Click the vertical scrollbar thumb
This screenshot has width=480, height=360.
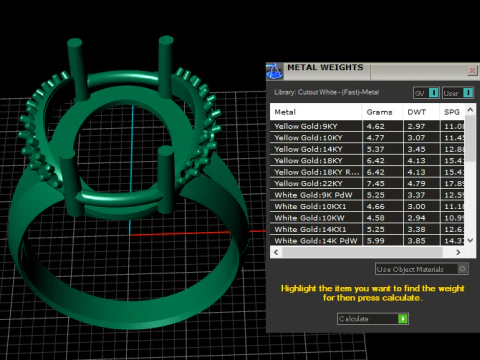470,139
